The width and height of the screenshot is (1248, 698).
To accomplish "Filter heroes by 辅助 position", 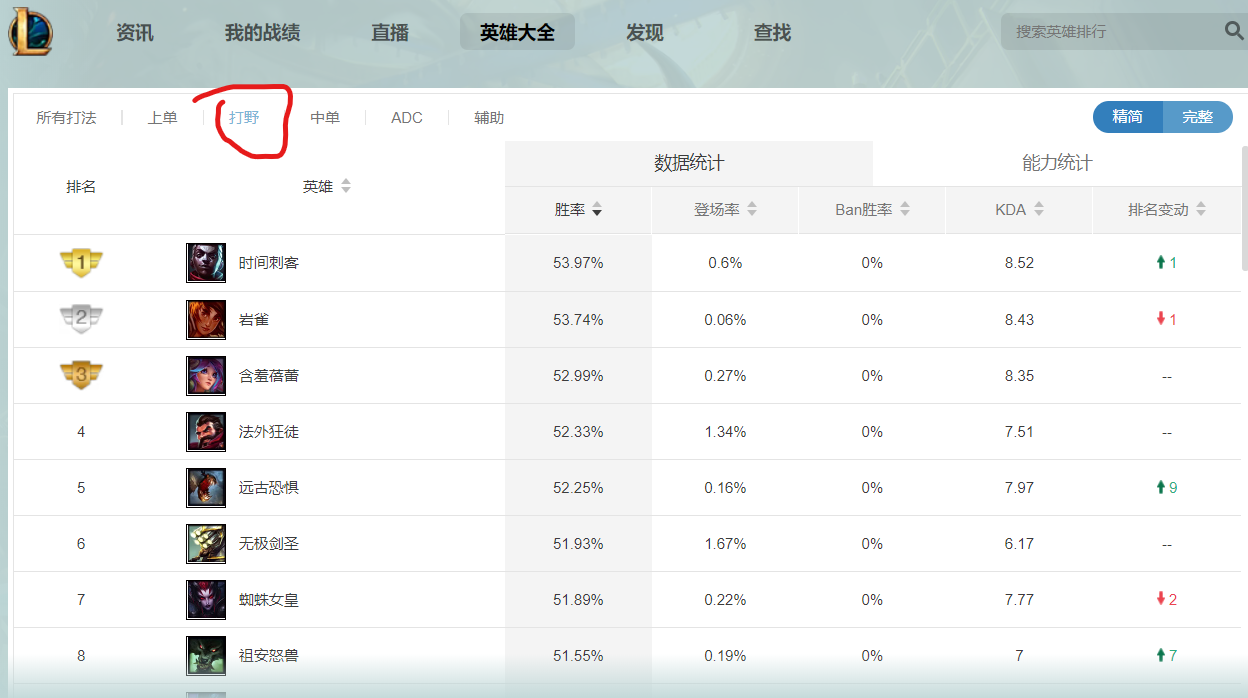I will tap(489, 118).
